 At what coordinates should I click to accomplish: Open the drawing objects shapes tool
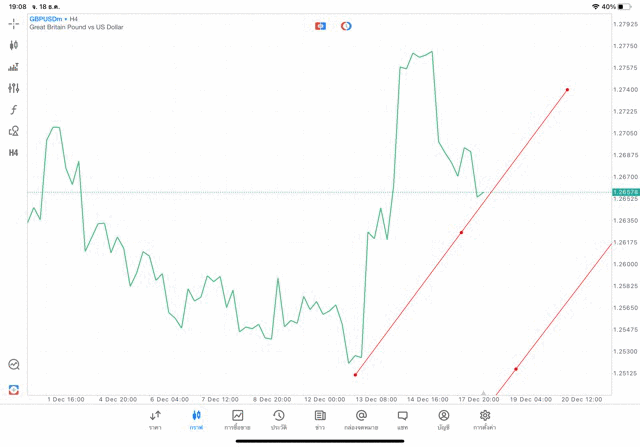click(x=14, y=131)
